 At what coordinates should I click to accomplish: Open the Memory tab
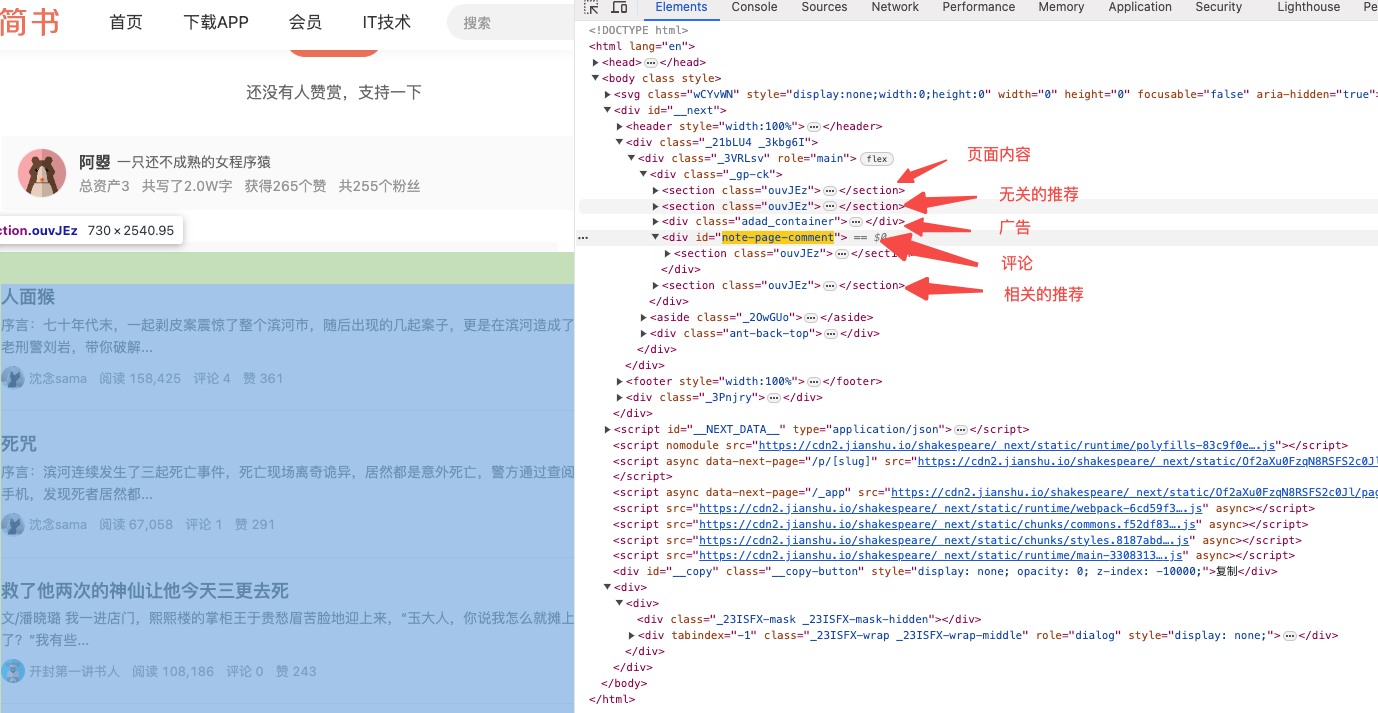1061,7
